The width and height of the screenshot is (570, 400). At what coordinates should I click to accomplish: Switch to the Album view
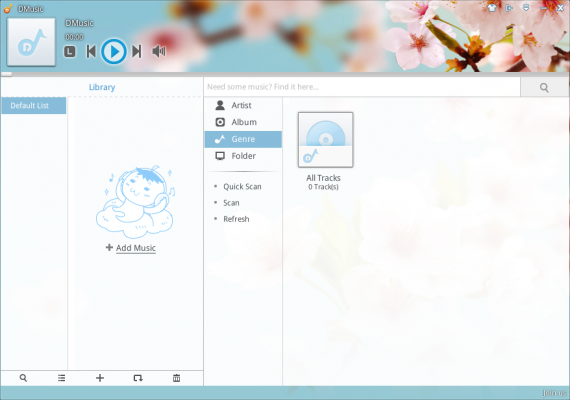pyautogui.click(x=243, y=122)
